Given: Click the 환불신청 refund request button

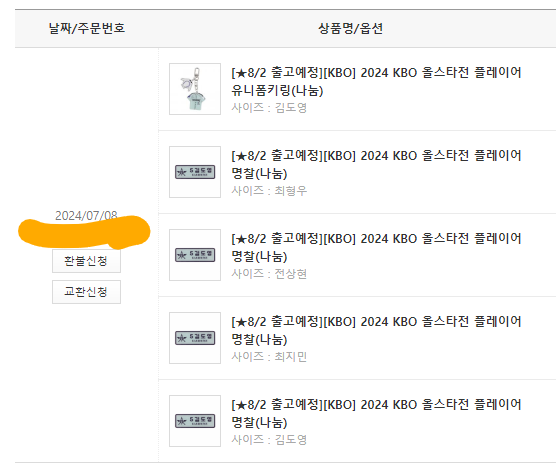Looking at the screenshot, I should (86, 261).
